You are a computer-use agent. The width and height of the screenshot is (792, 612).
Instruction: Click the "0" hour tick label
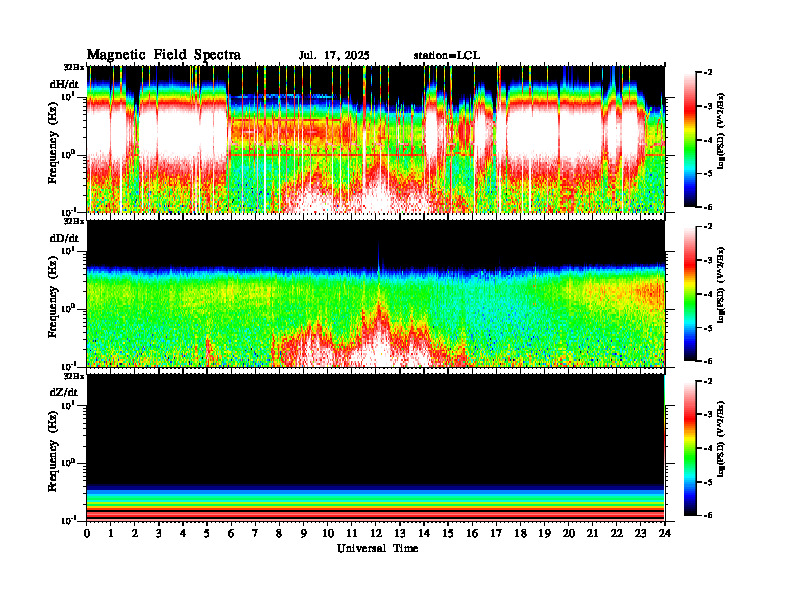pos(87,533)
